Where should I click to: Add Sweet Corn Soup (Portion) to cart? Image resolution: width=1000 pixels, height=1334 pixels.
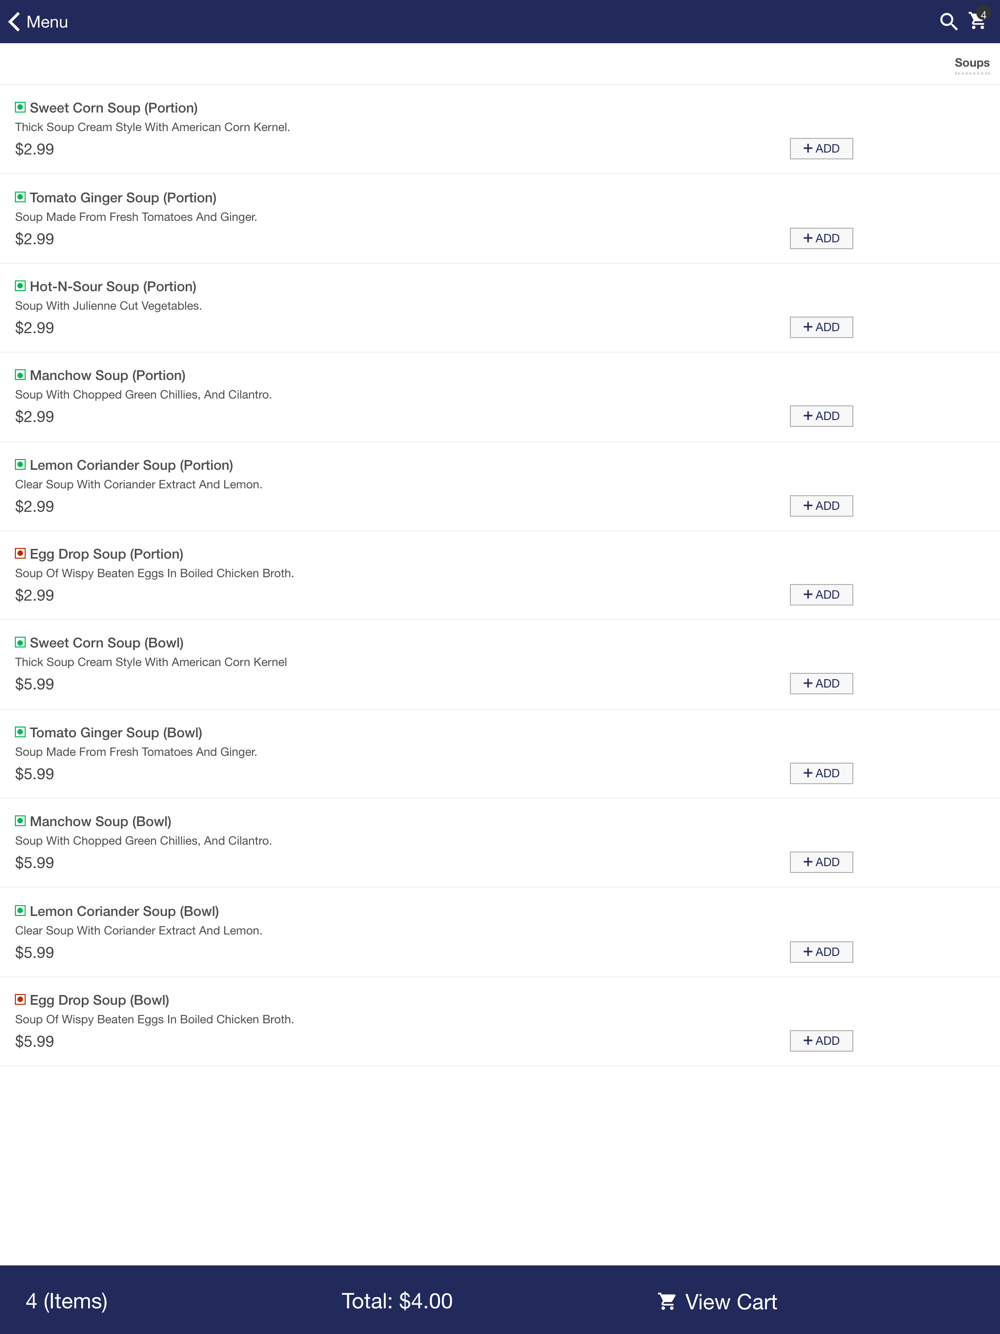[x=821, y=148]
